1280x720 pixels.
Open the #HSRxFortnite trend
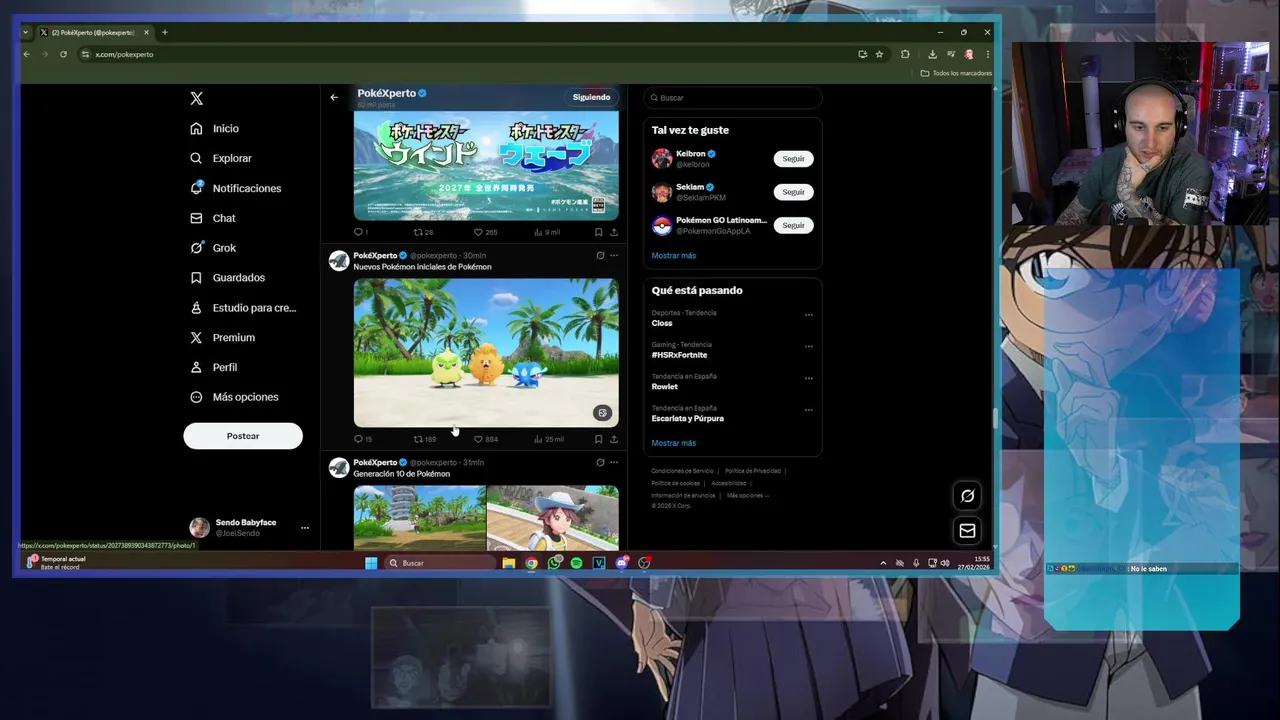(679, 355)
